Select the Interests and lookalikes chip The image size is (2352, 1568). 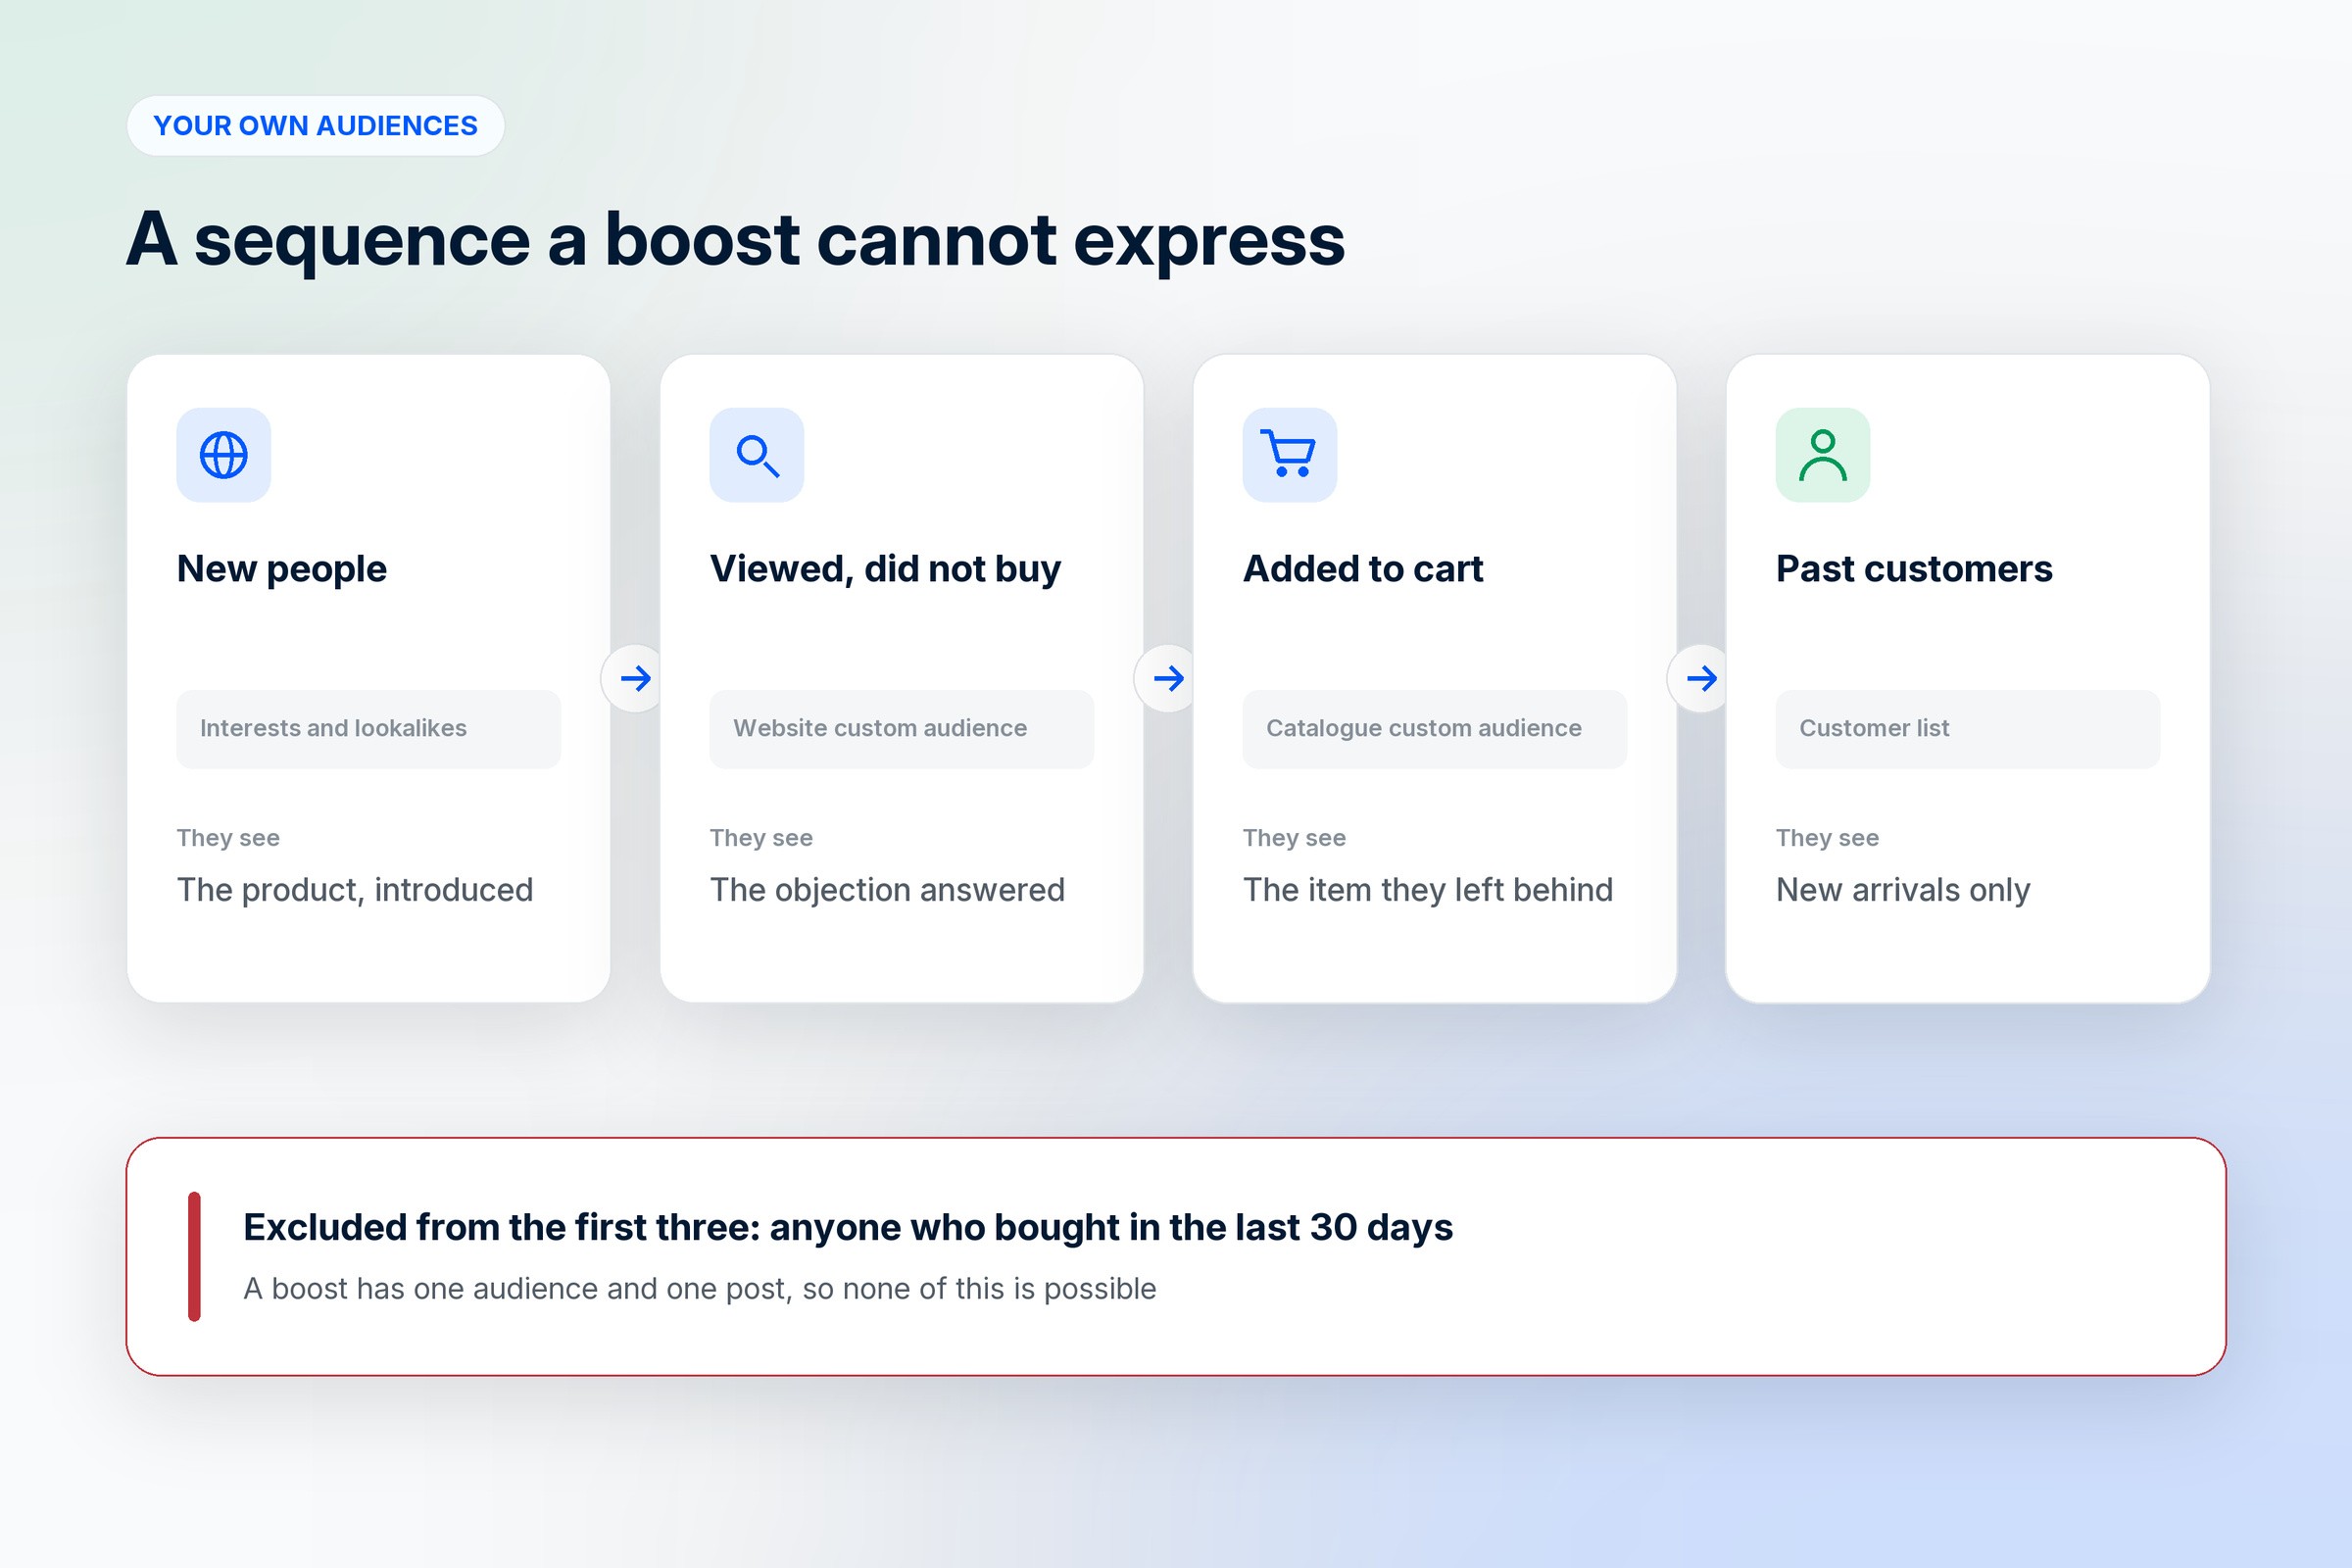click(368, 729)
